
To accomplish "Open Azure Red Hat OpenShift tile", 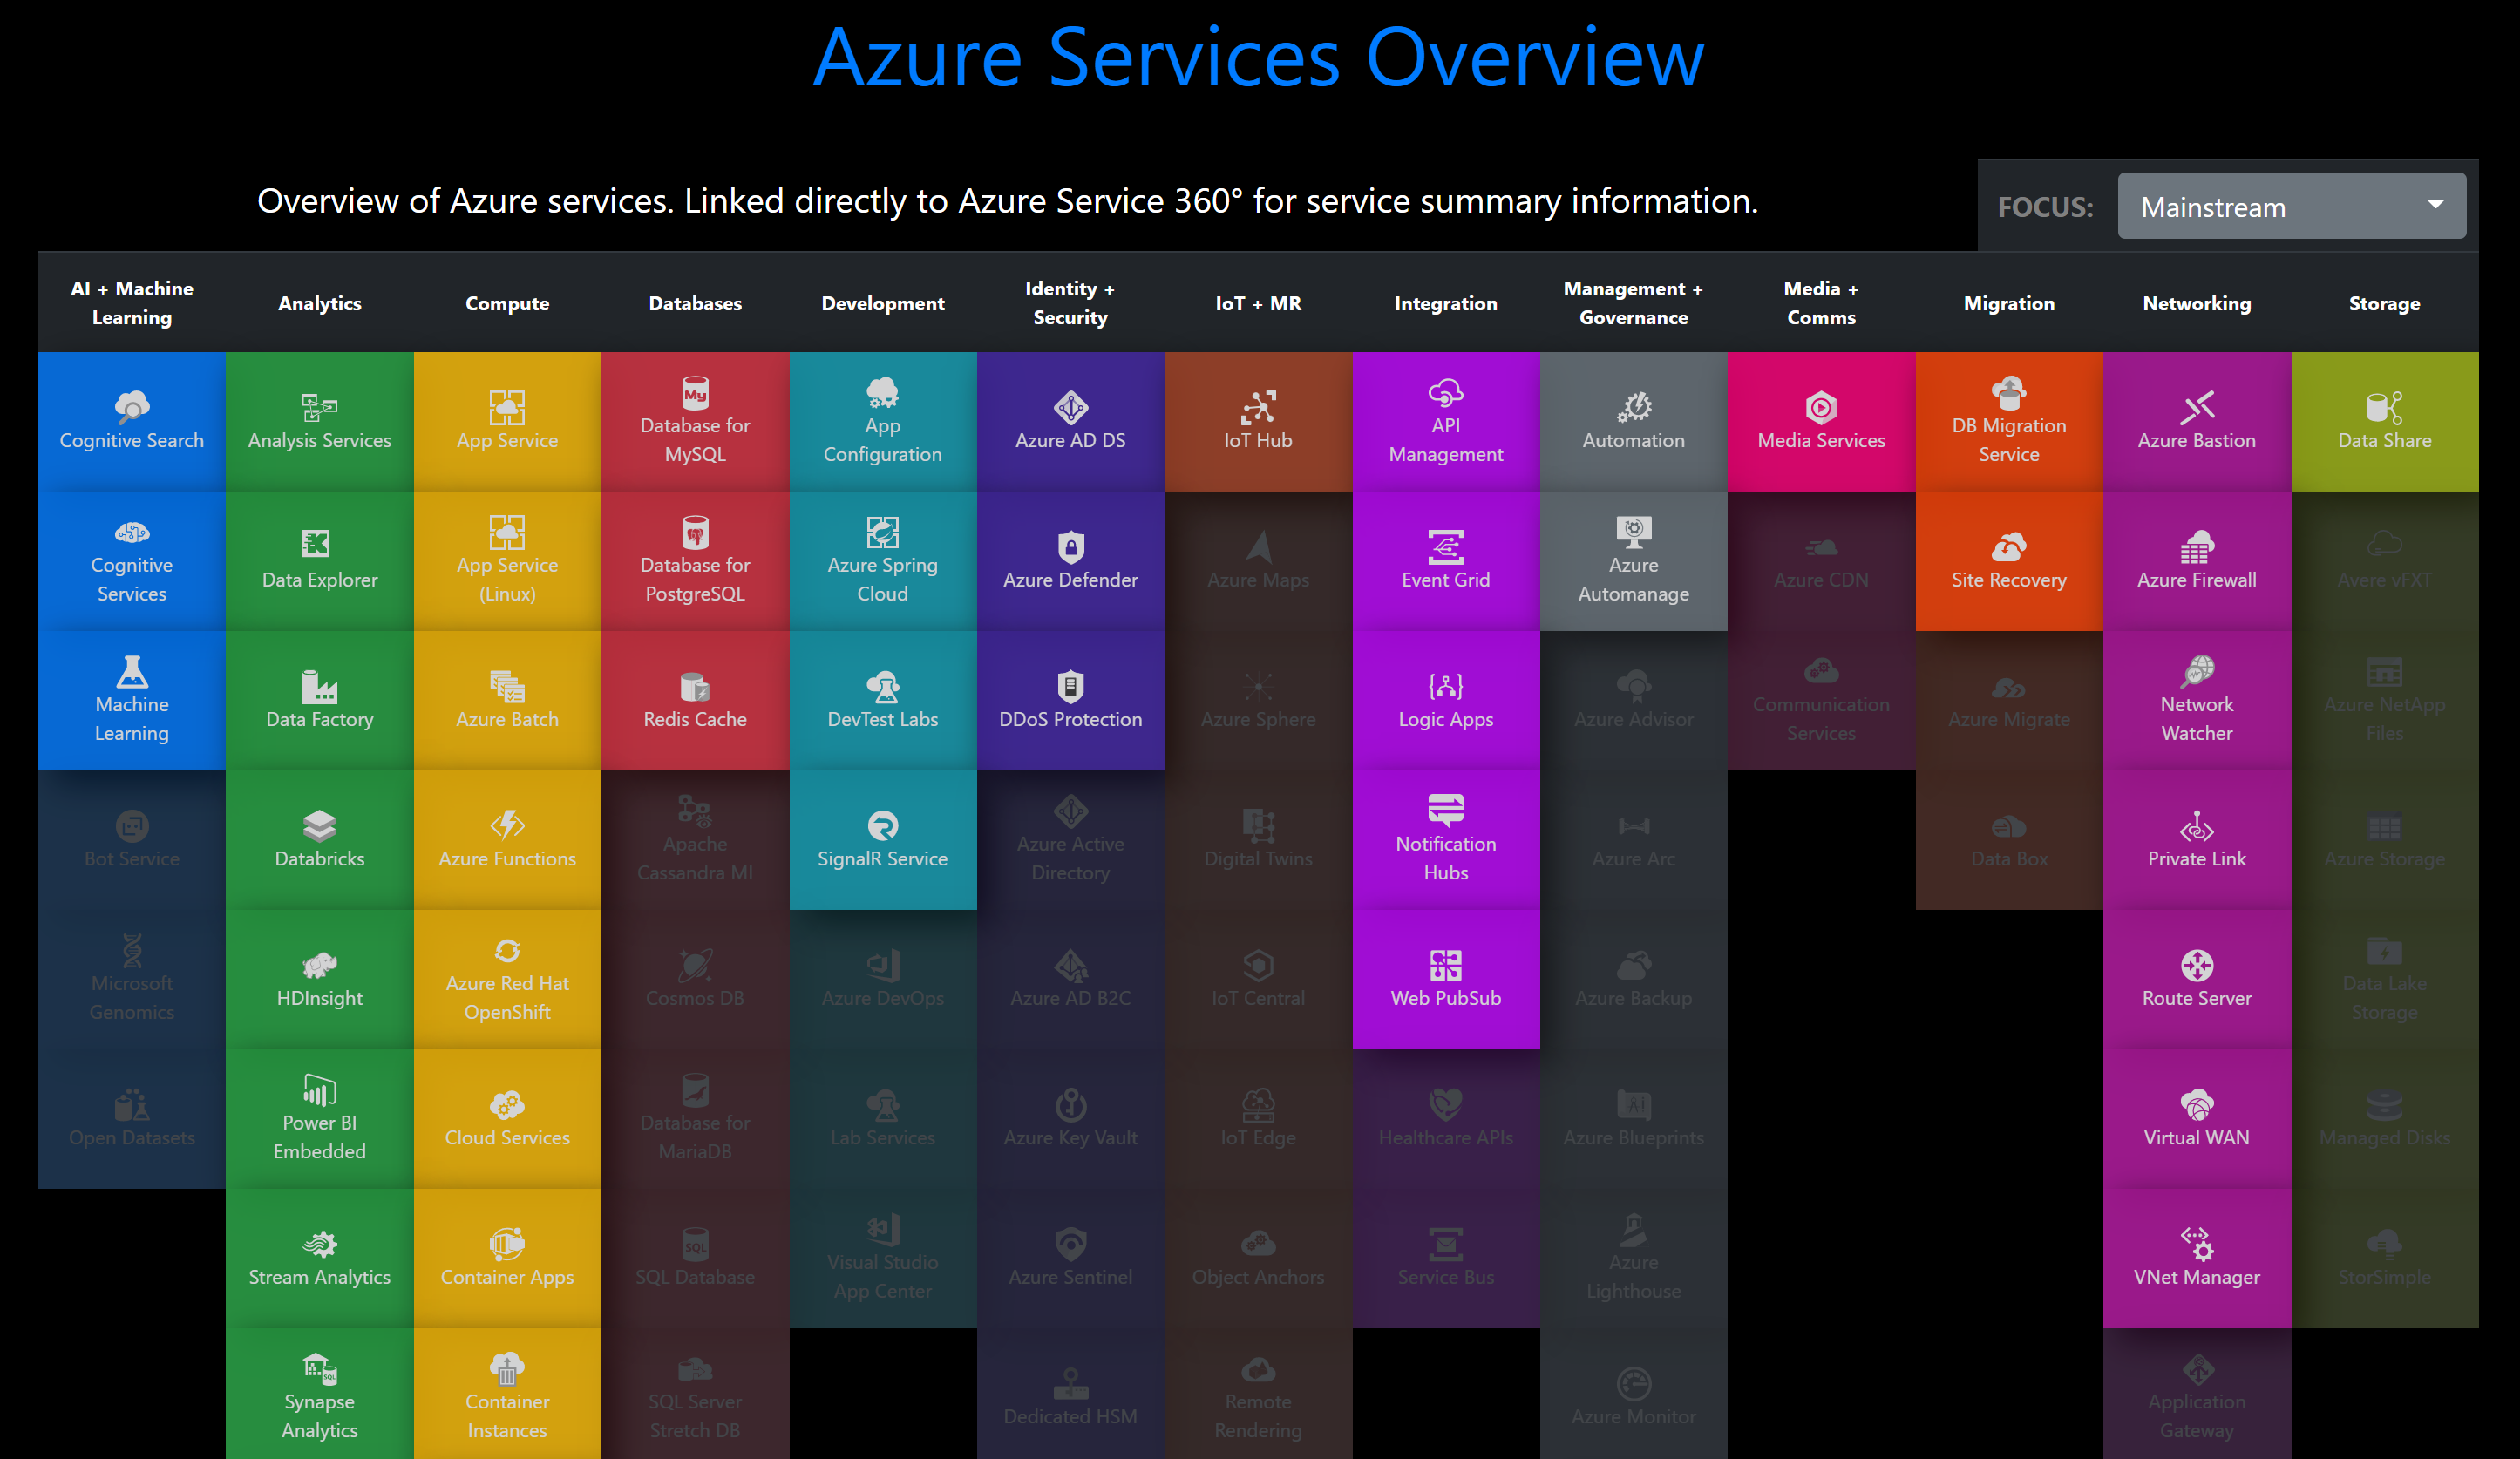I will coord(507,979).
